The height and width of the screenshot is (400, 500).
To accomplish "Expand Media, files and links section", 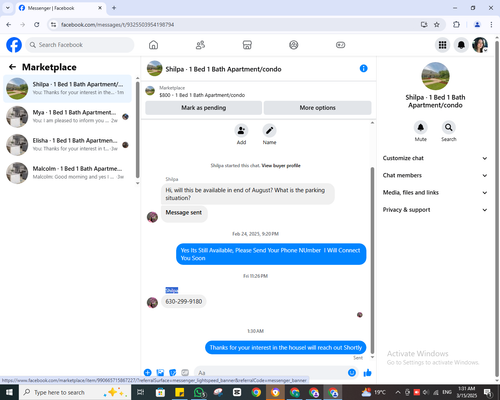I will [x=435, y=192].
